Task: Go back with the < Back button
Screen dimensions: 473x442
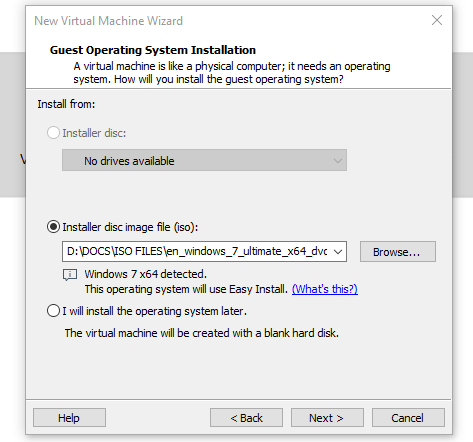Action: (x=246, y=418)
